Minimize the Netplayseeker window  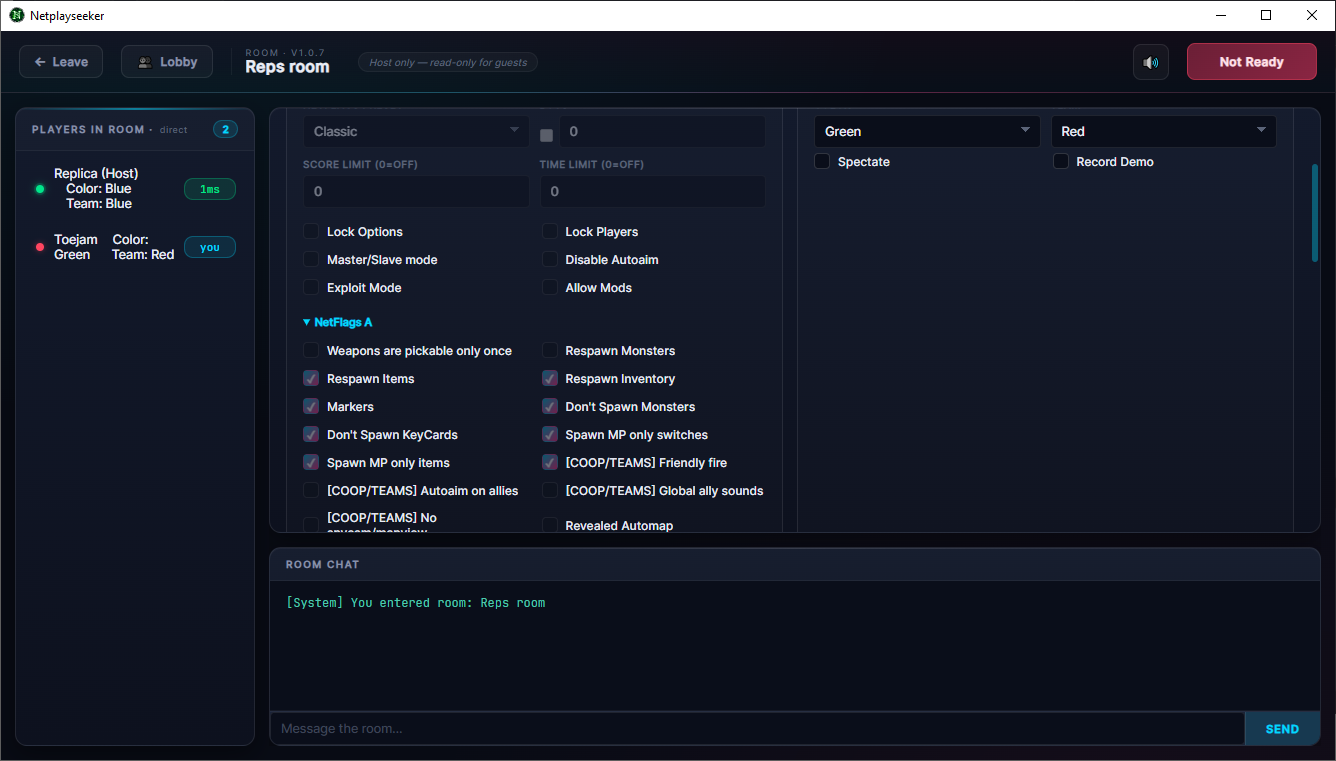pos(1221,15)
